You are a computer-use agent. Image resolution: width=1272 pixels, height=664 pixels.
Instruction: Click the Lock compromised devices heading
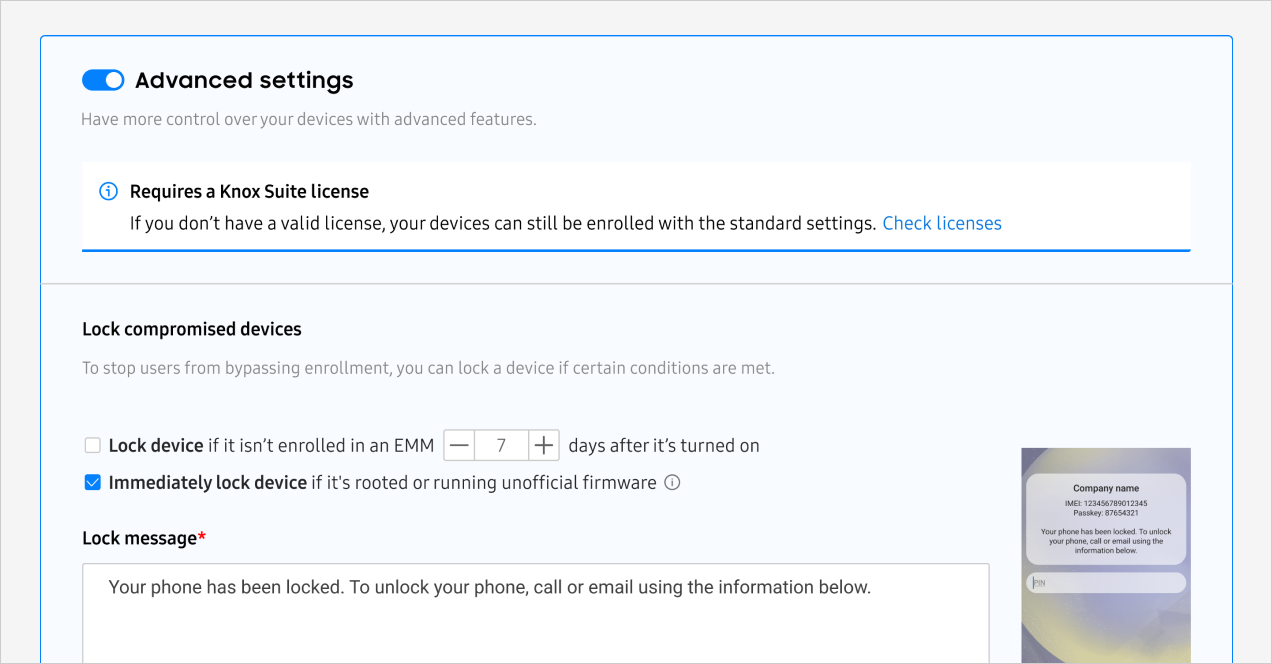click(192, 329)
